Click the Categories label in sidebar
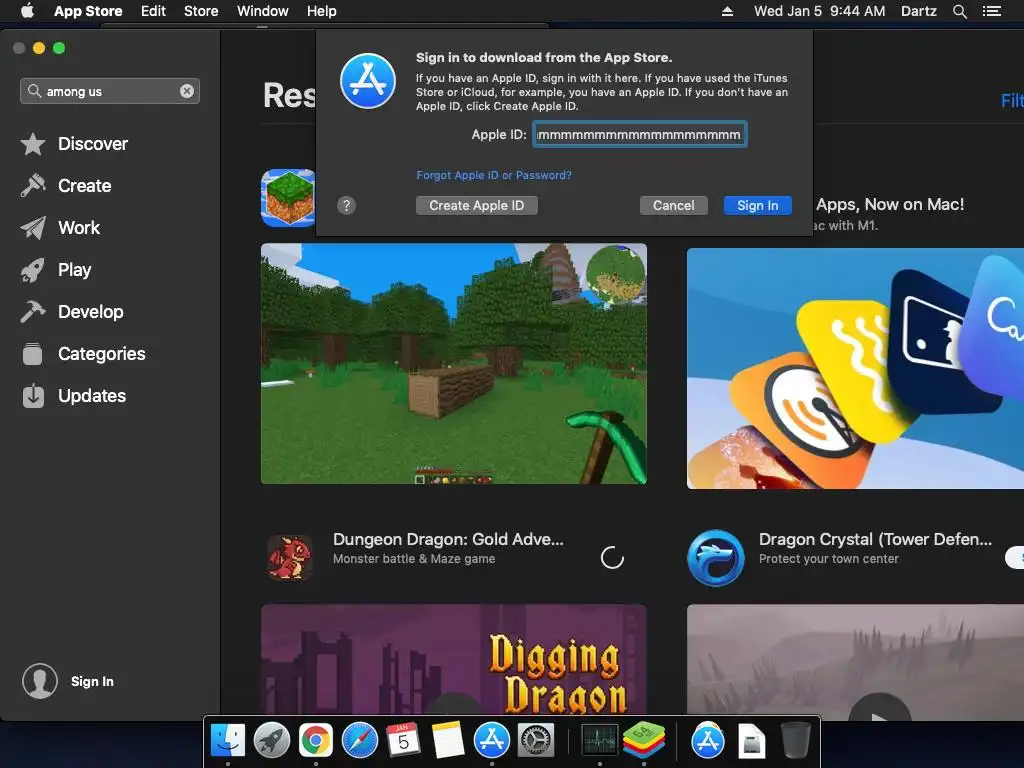This screenshot has height=768, width=1024. tap(102, 354)
